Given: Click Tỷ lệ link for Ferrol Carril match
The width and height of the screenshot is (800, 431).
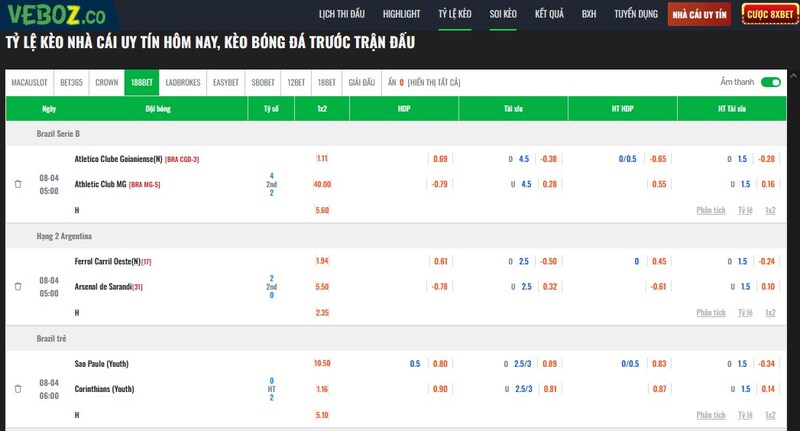Looking at the screenshot, I should pos(745,312).
